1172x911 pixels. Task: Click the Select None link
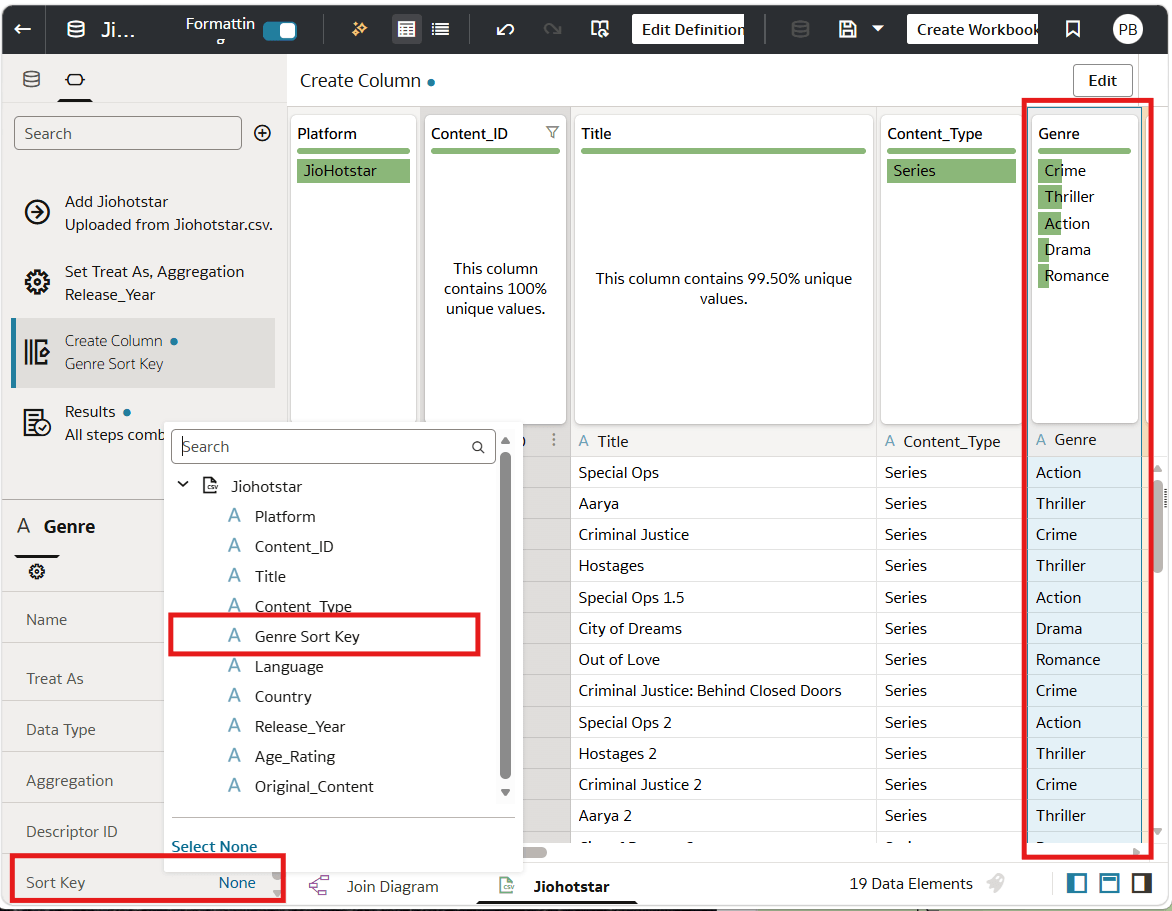pos(215,846)
